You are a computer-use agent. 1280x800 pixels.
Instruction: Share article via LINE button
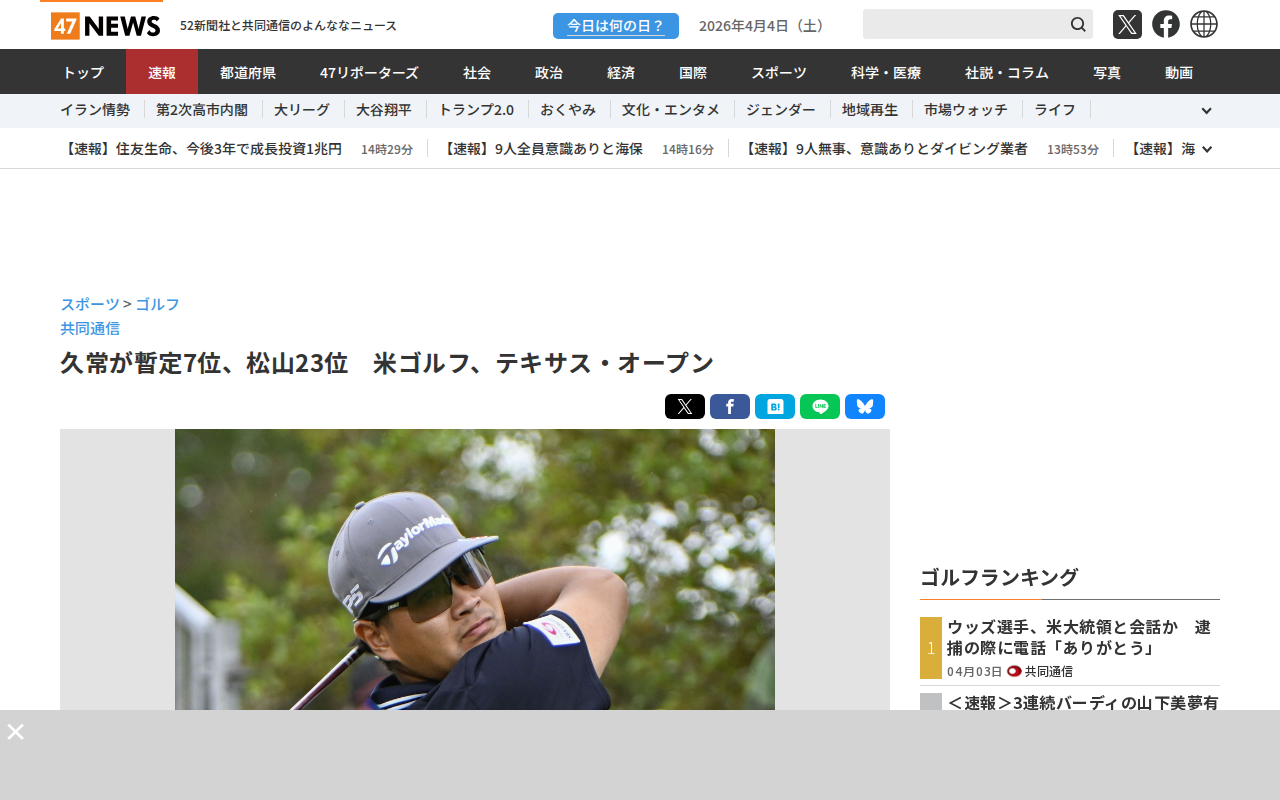(820, 407)
